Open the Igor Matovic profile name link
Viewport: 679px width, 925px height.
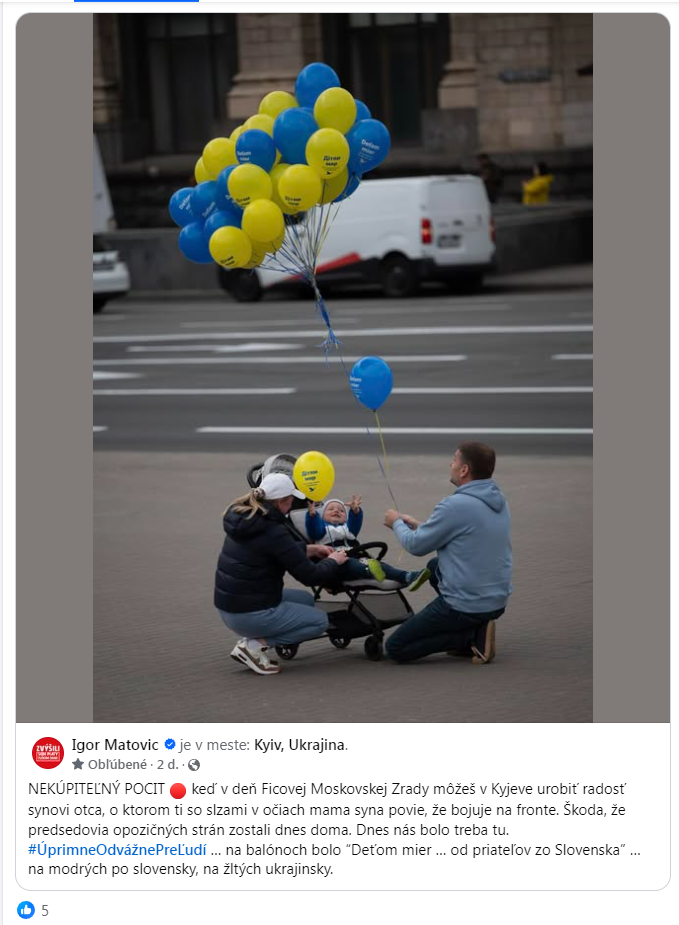(115, 745)
